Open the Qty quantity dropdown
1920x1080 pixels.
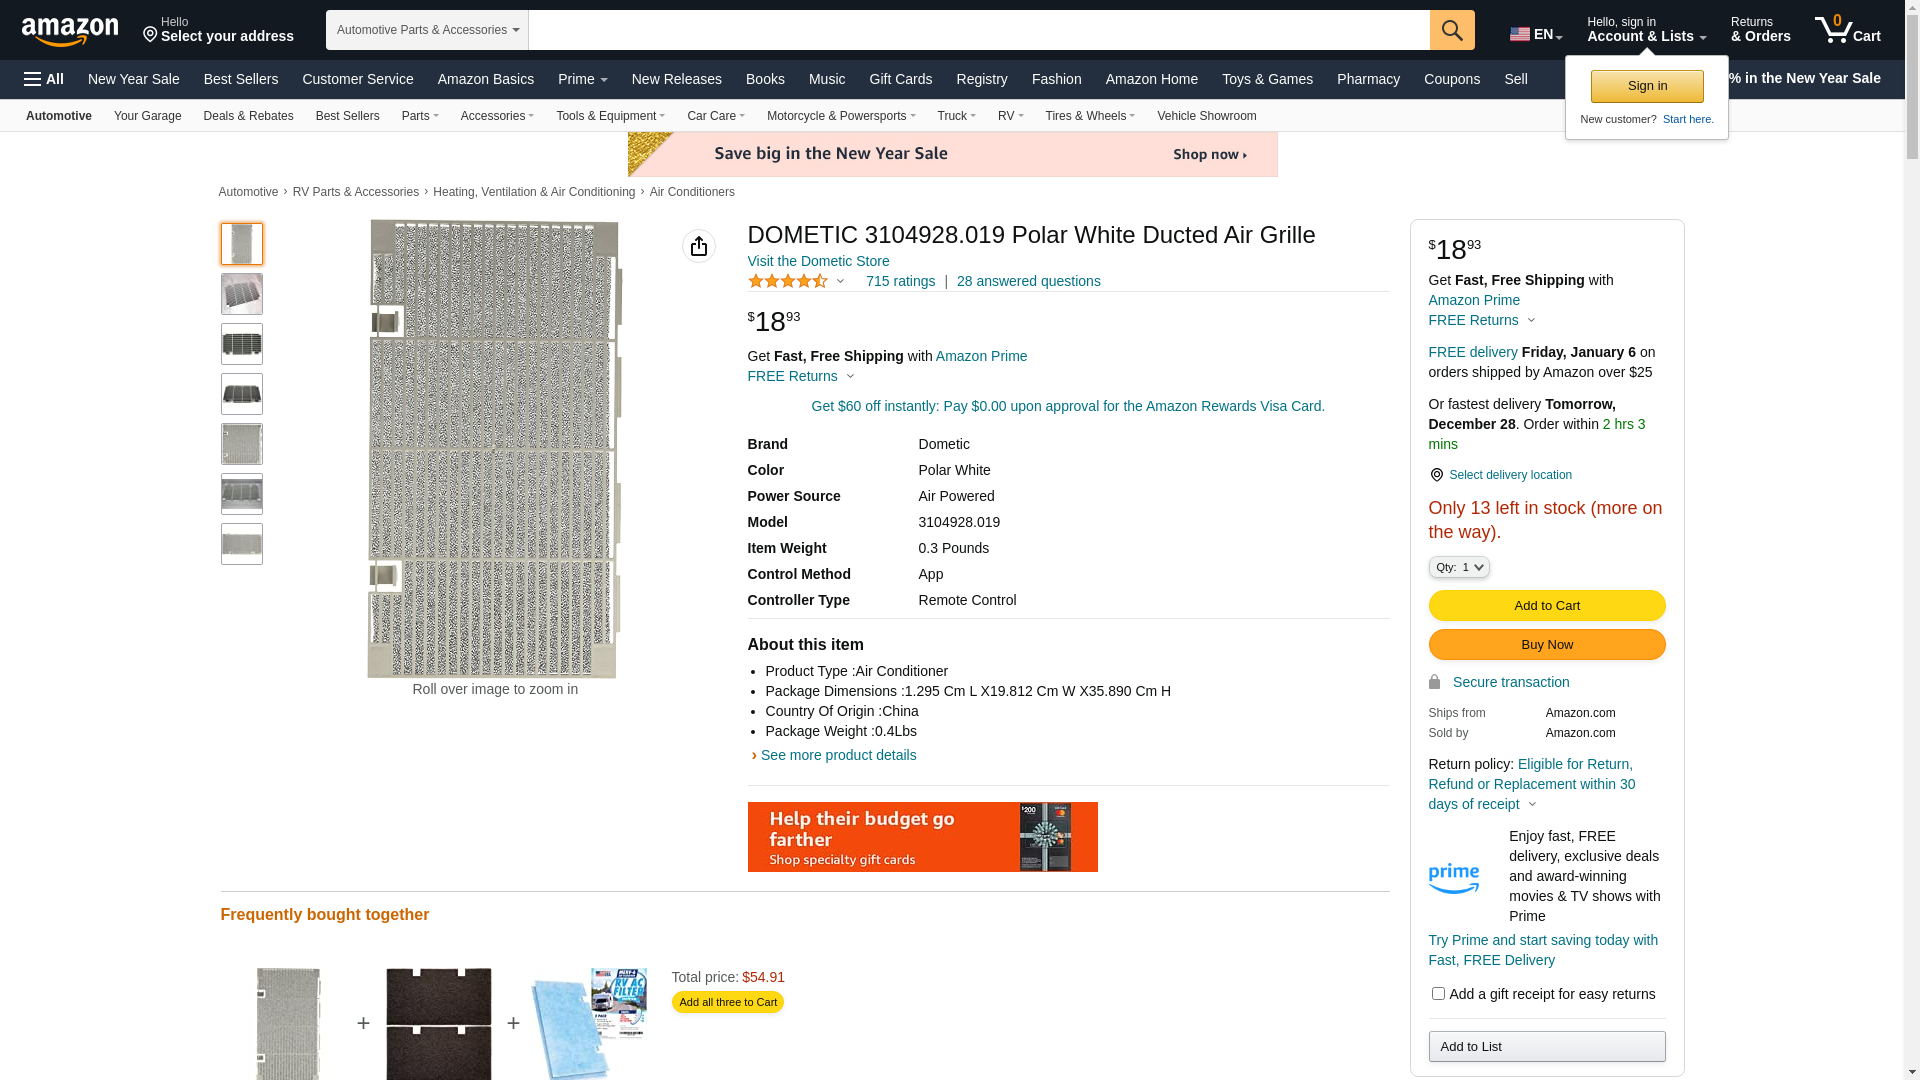[1459, 567]
